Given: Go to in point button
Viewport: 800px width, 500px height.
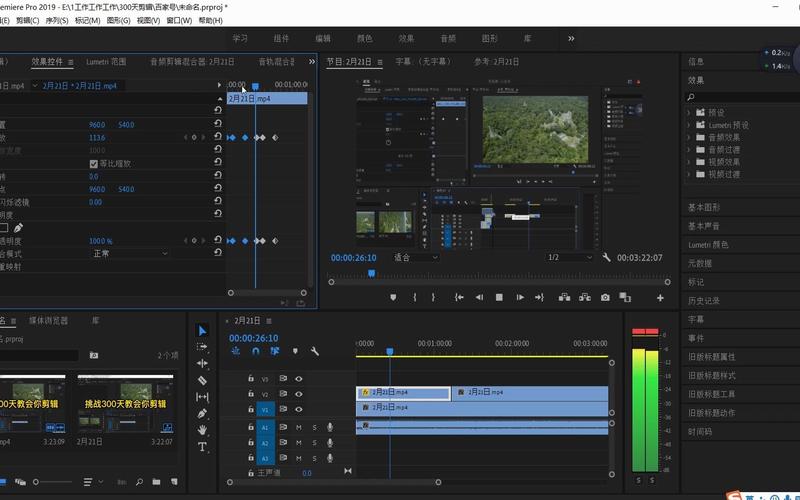Looking at the screenshot, I should click(459, 297).
